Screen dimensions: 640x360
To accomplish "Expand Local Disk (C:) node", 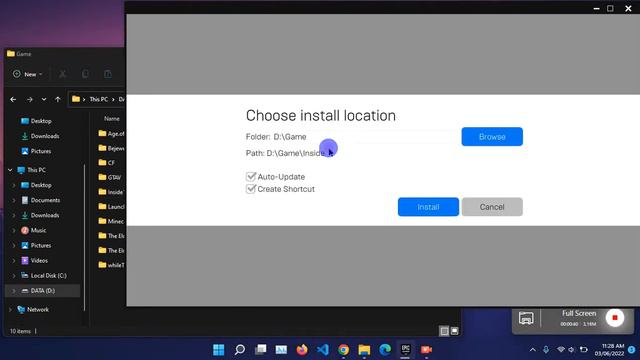I will [x=14, y=276].
